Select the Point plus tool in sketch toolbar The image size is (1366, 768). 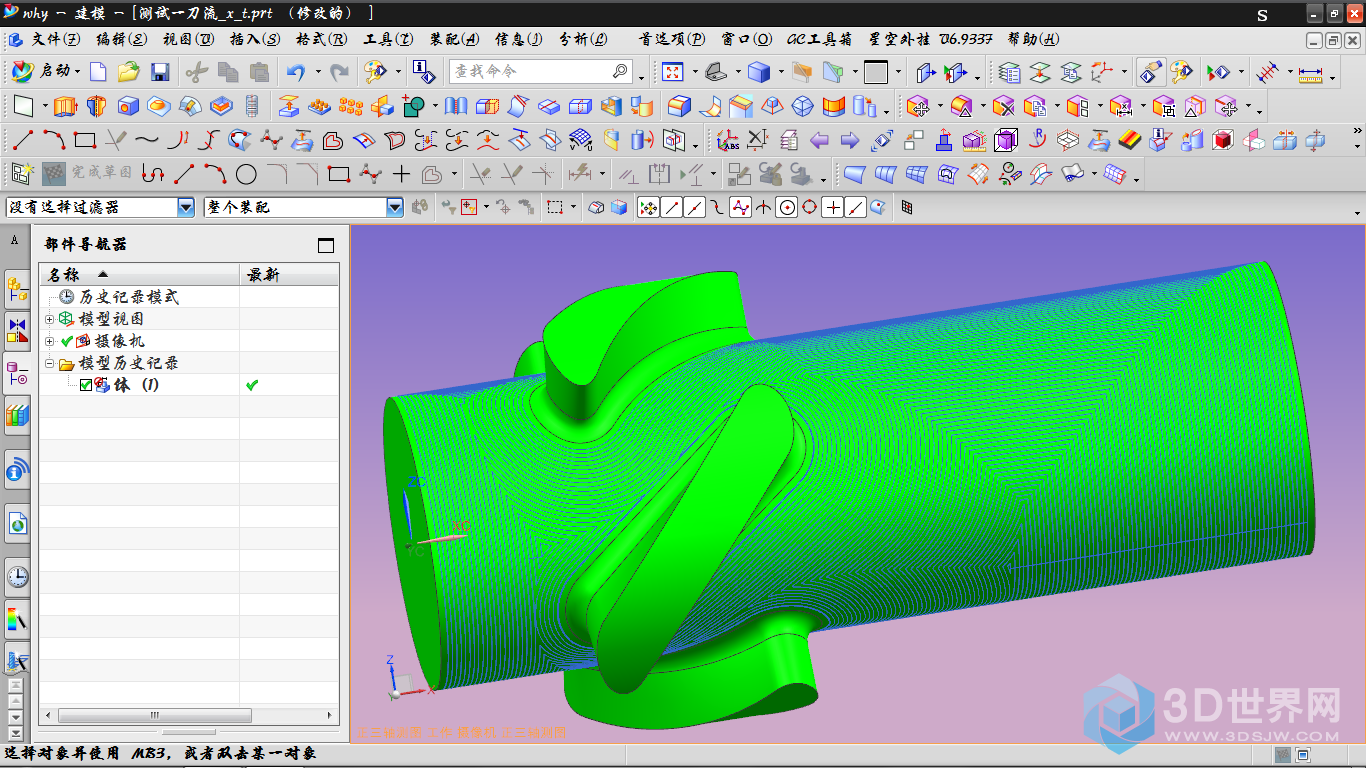click(x=401, y=174)
